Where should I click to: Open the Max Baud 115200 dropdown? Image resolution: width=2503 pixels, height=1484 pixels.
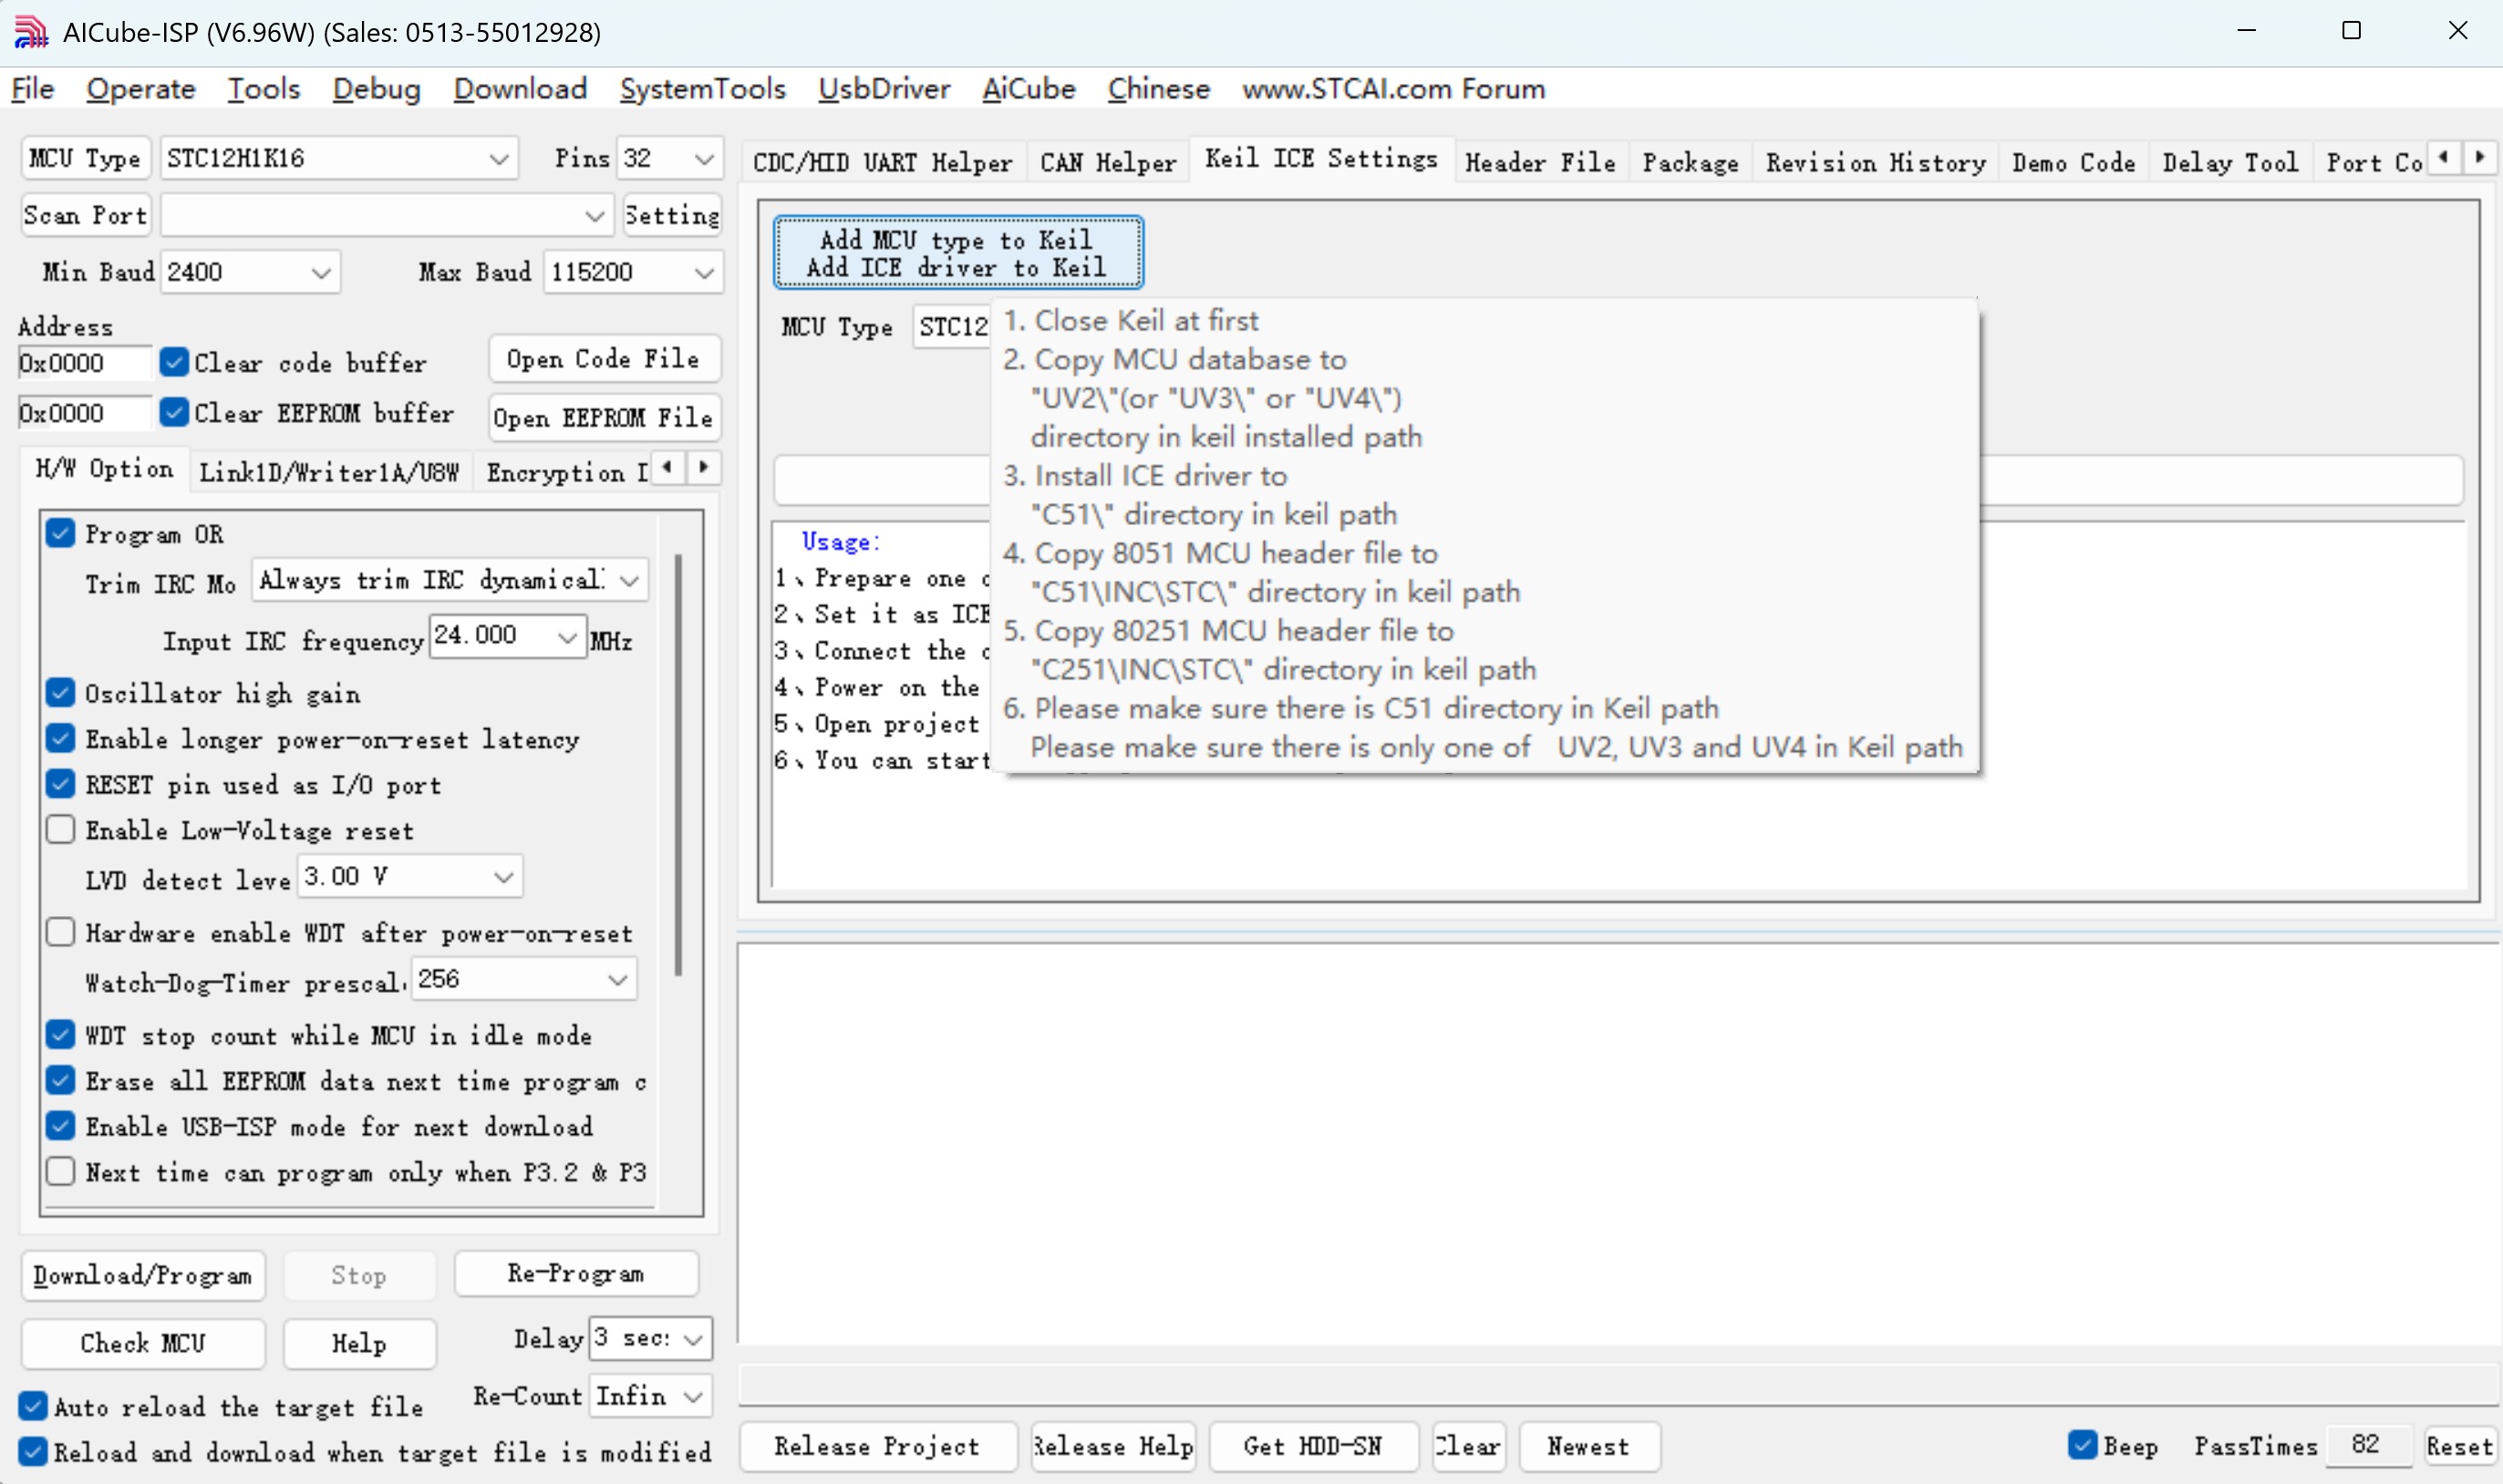pyautogui.click(x=633, y=272)
